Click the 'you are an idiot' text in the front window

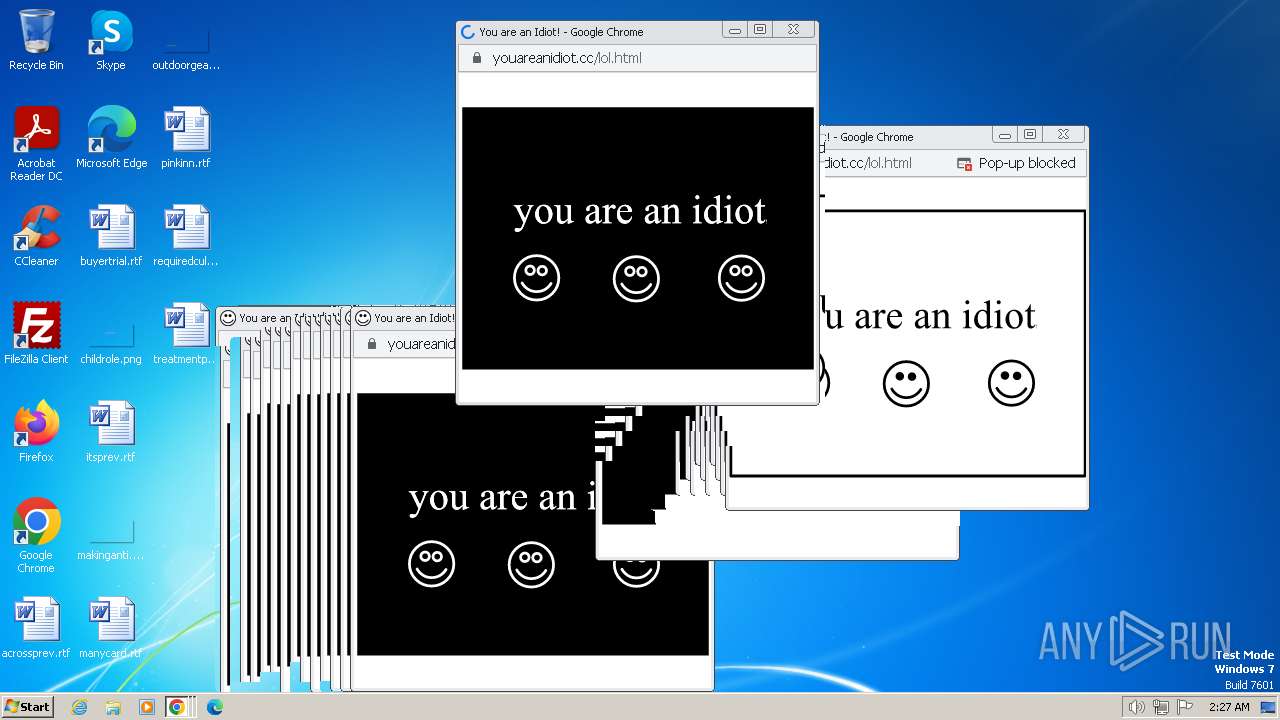coord(640,211)
